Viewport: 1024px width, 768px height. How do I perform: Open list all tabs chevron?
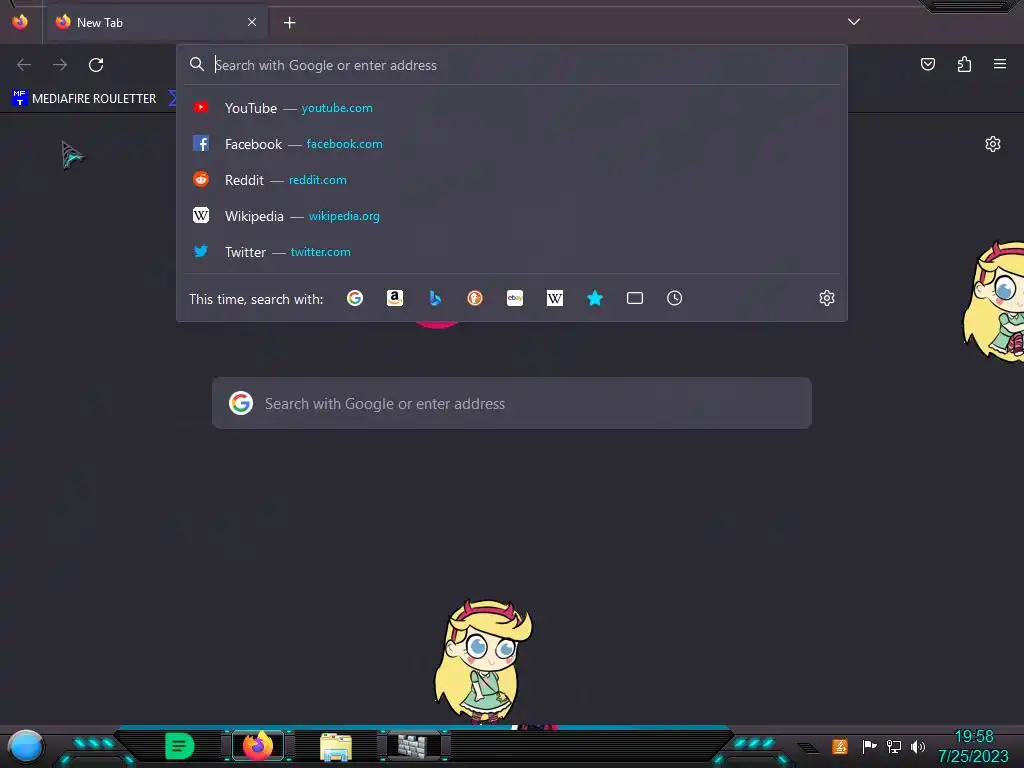pyautogui.click(x=854, y=22)
